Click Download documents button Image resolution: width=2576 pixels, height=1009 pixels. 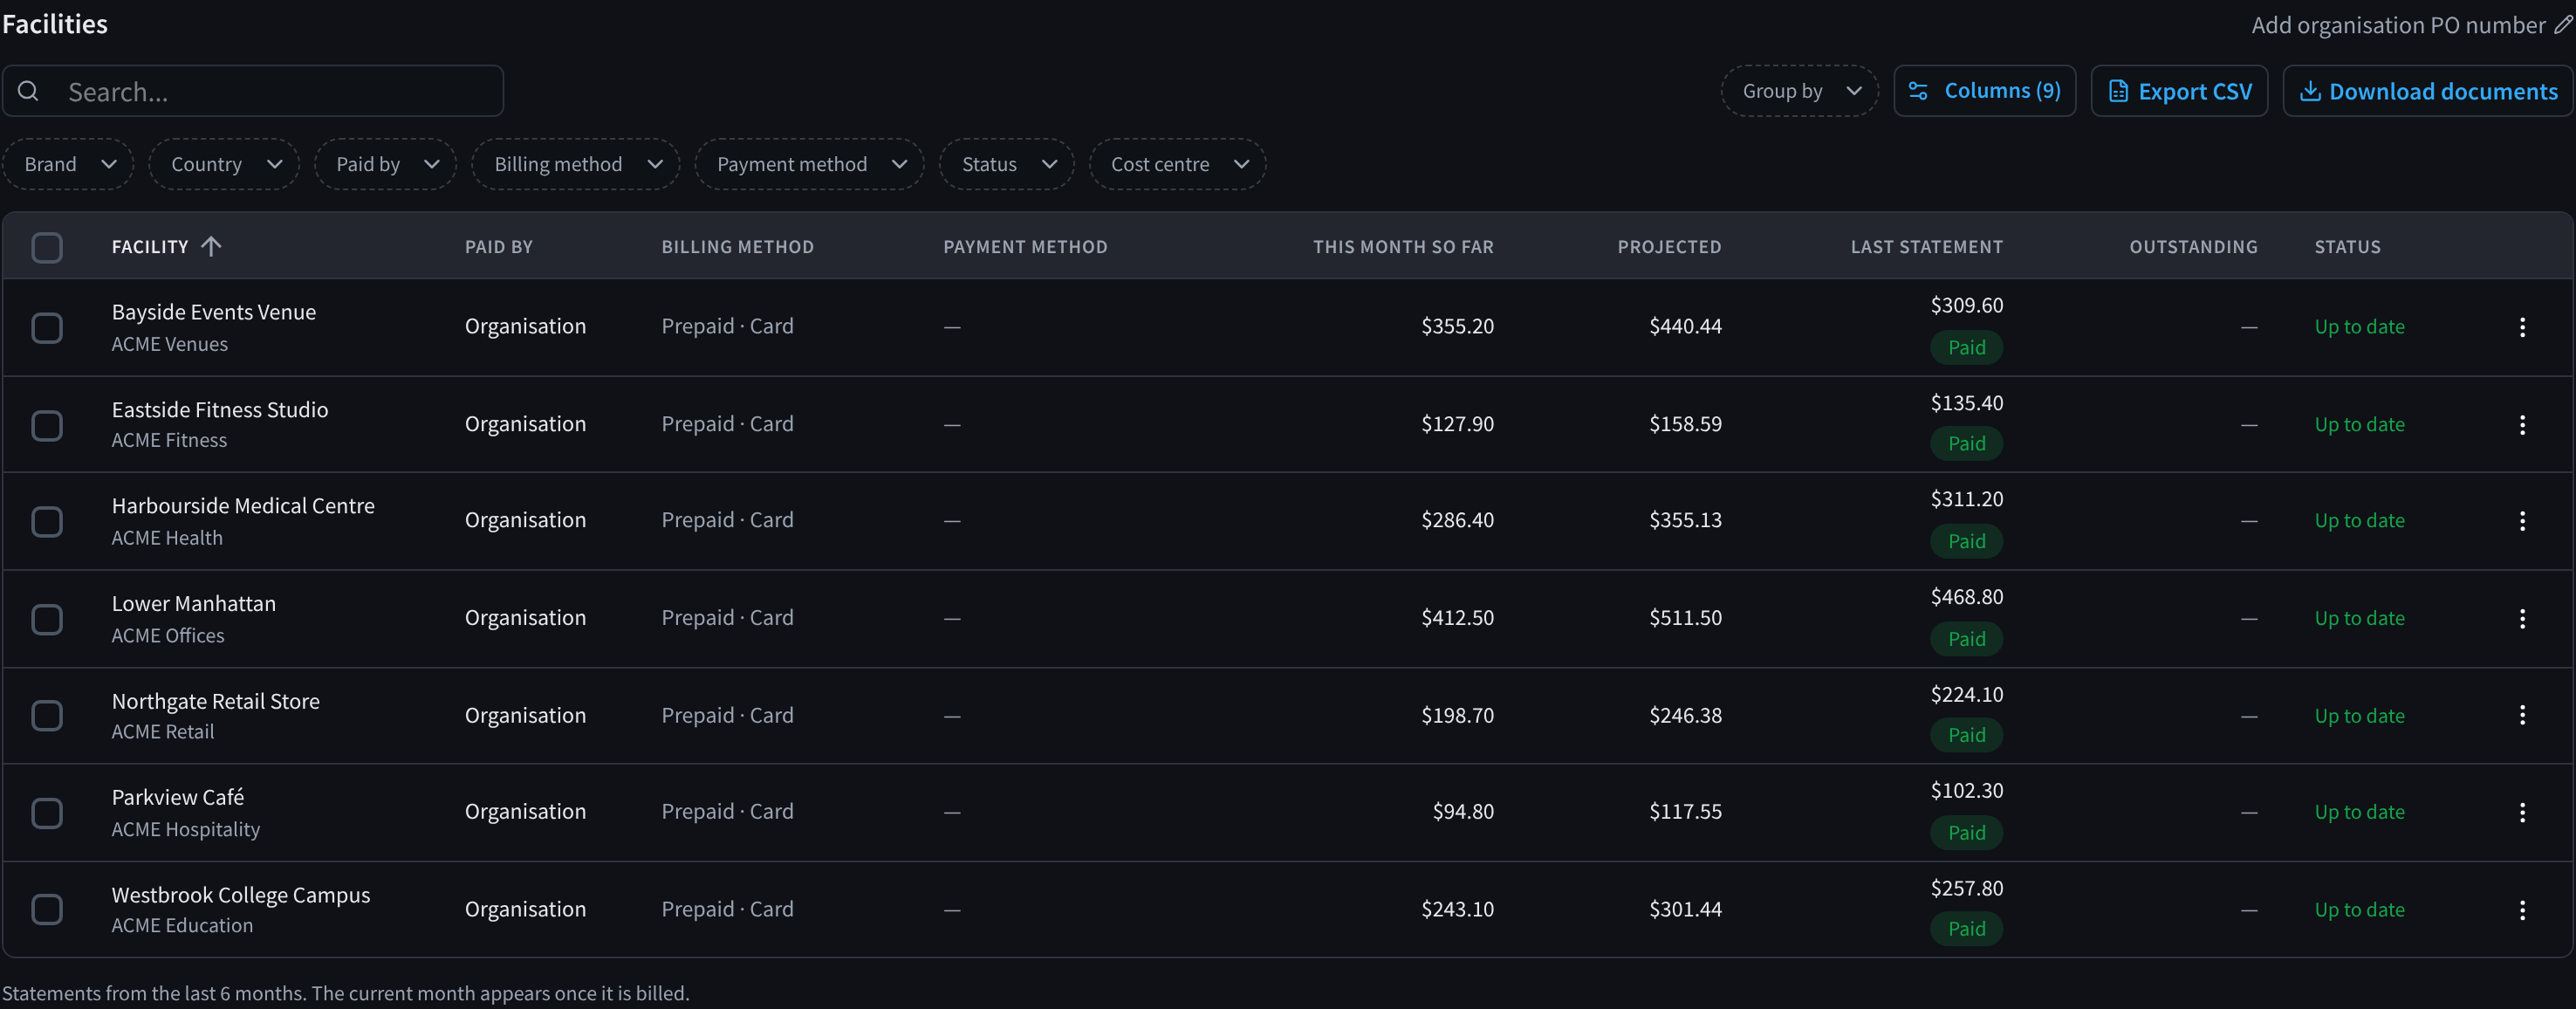tap(2427, 91)
